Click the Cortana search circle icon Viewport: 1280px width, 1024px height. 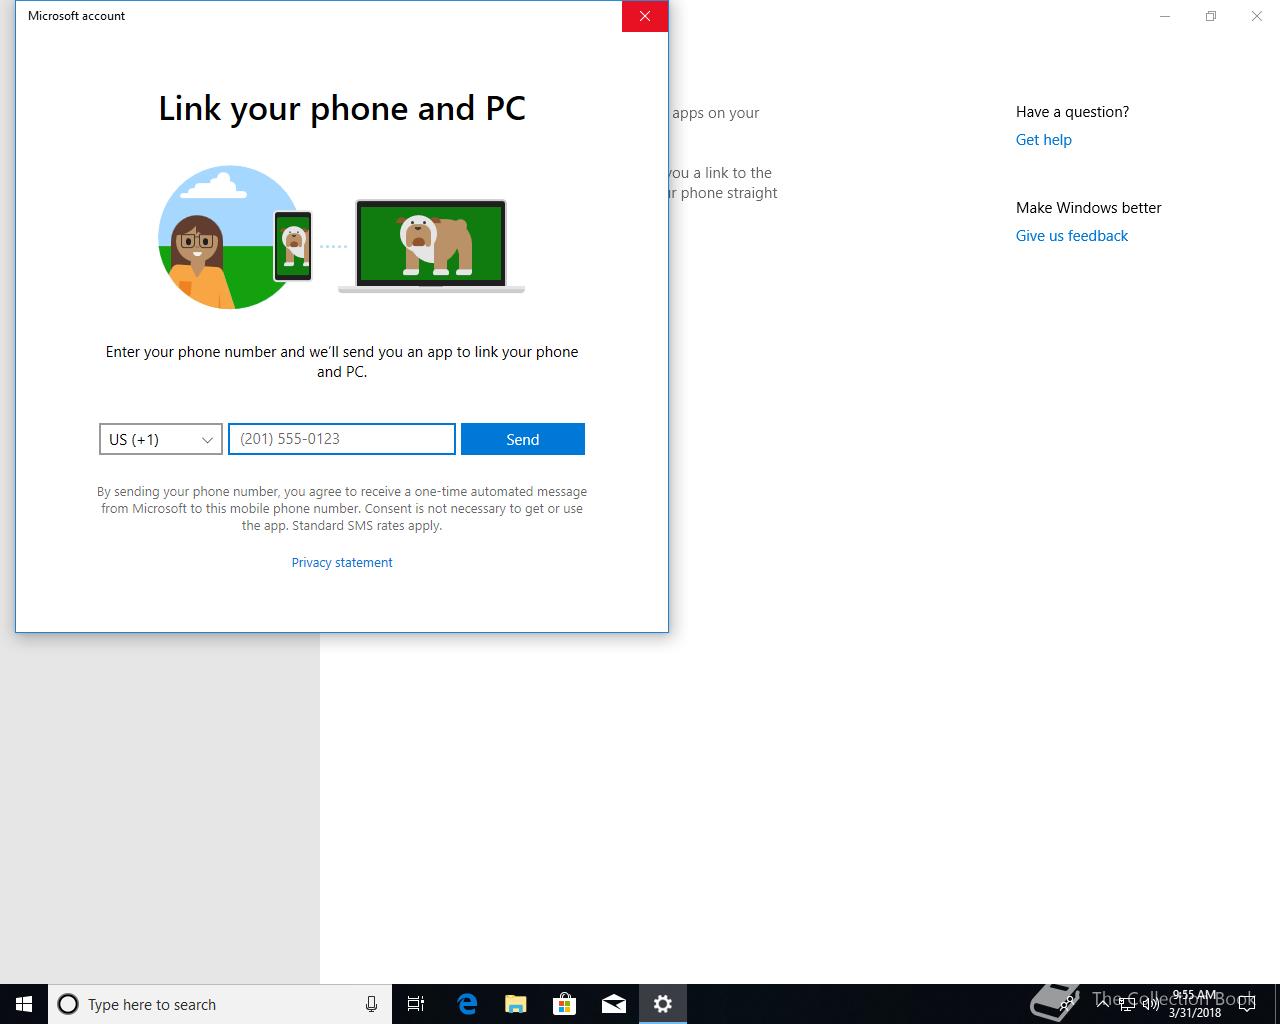point(68,1004)
